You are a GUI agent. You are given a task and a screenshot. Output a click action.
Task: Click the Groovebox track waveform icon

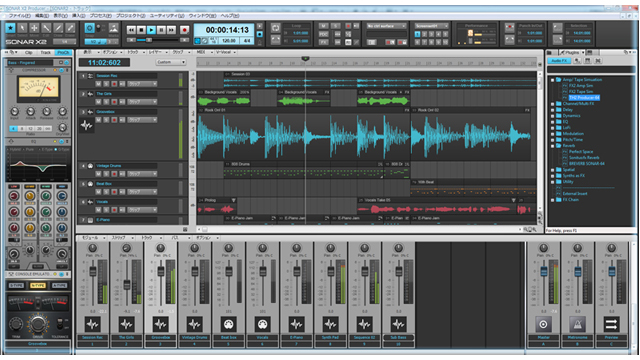point(86,125)
